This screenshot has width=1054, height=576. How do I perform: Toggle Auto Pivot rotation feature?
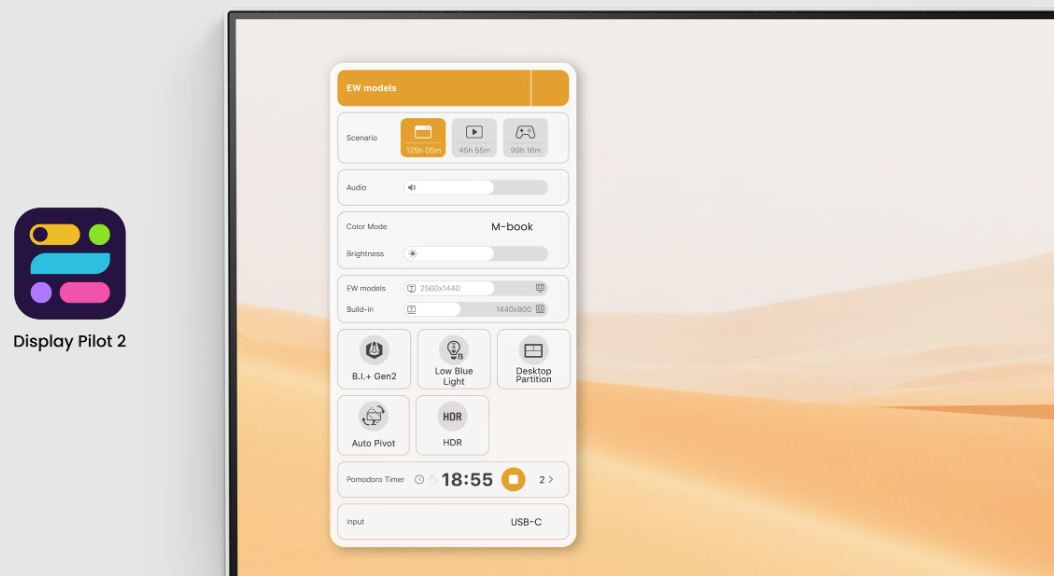tap(373, 425)
